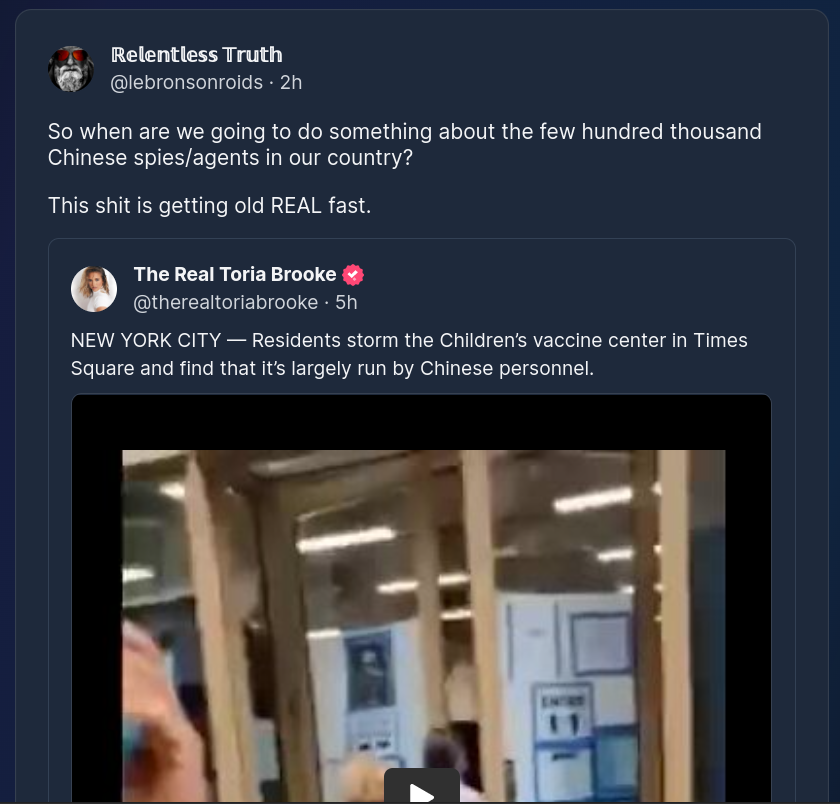Viewport: 840px width, 804px height.
Task: Click the black letterbox bar above the video
Action: click(421, 422)
